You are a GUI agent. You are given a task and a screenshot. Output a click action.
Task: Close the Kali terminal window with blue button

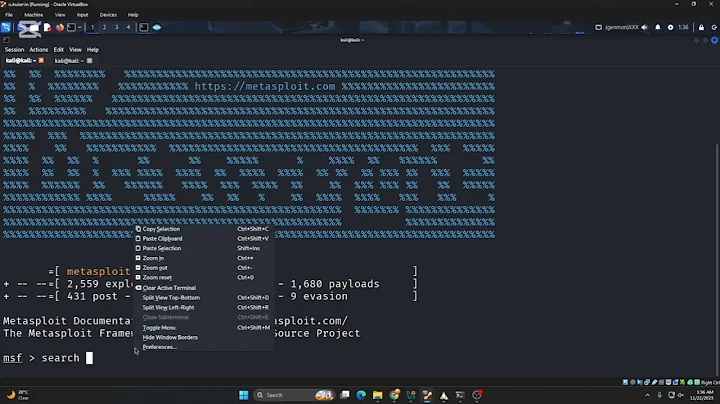point(714,40)
